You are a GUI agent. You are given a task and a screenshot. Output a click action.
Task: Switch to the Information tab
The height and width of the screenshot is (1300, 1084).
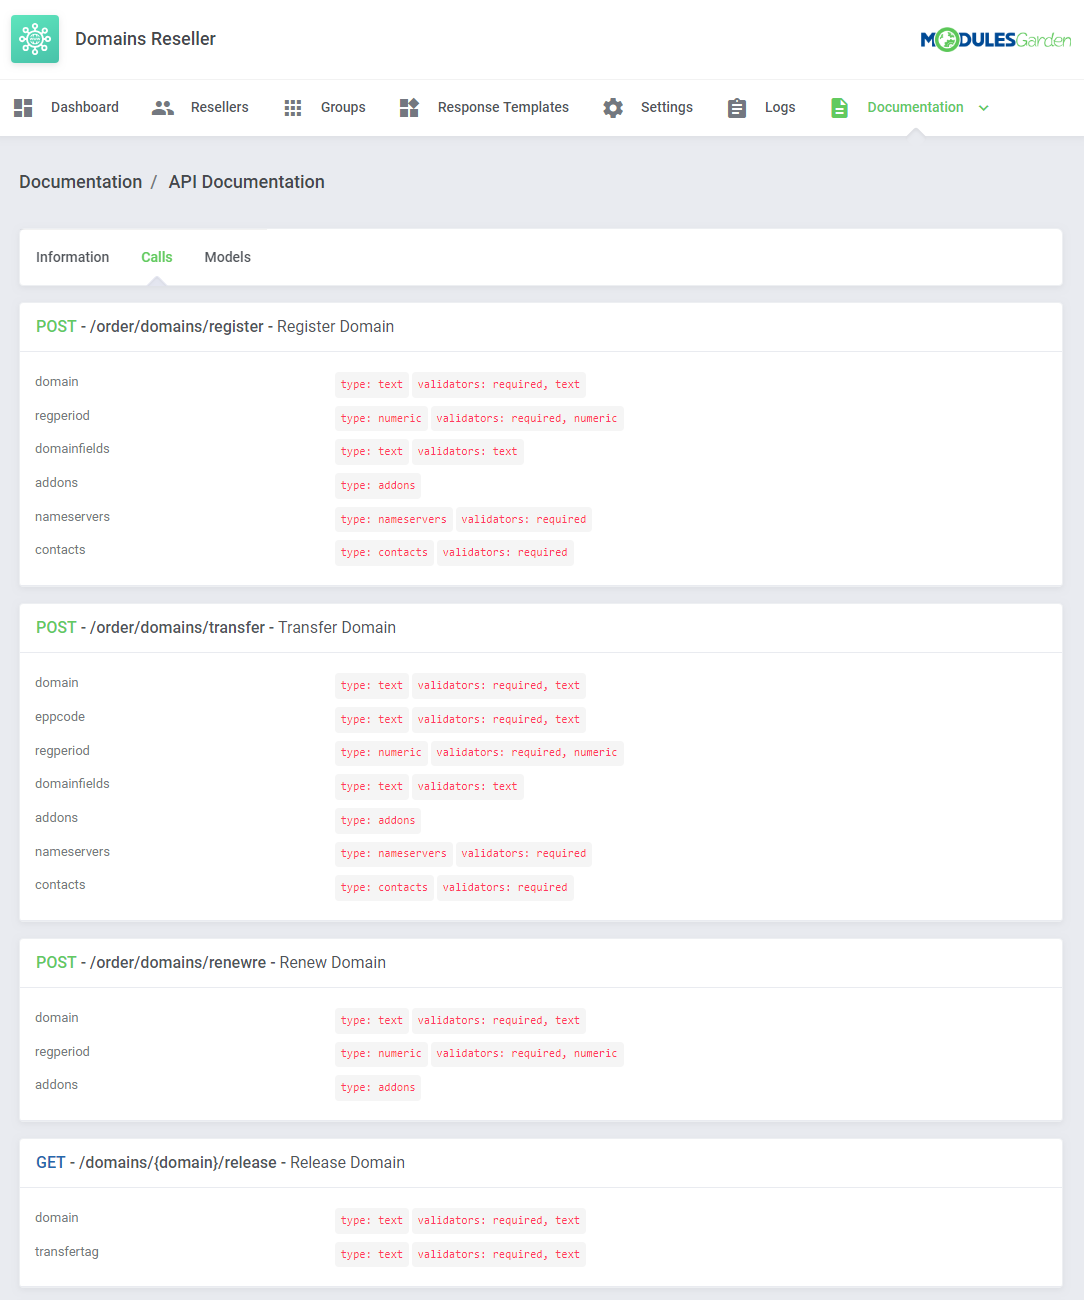click(73, 257)
